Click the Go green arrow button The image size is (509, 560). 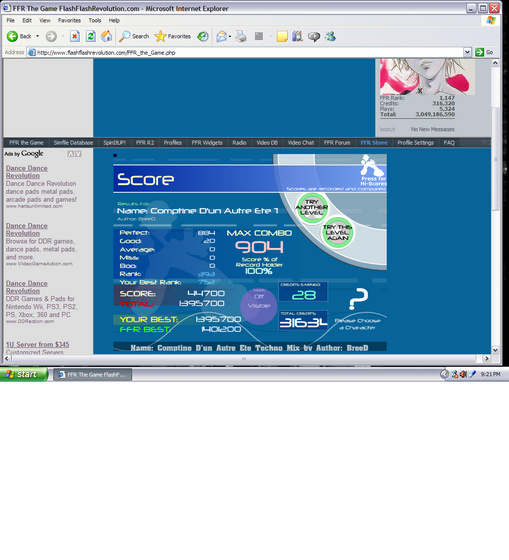(x=479, y=52)
